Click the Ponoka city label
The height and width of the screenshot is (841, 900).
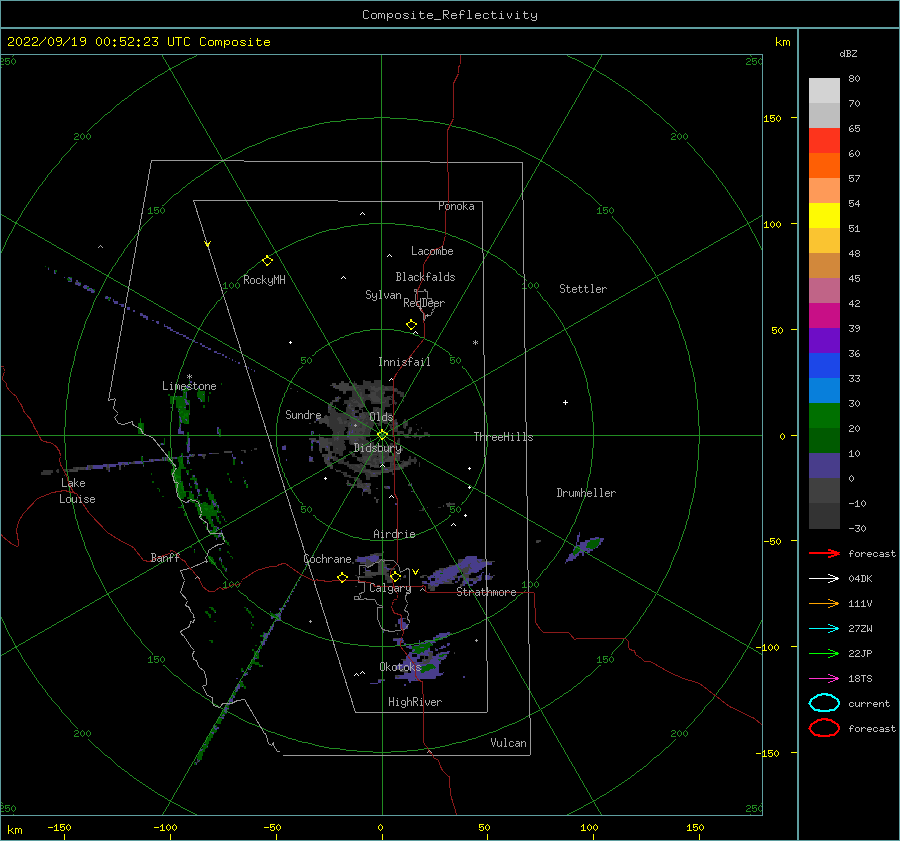(456, 206)
